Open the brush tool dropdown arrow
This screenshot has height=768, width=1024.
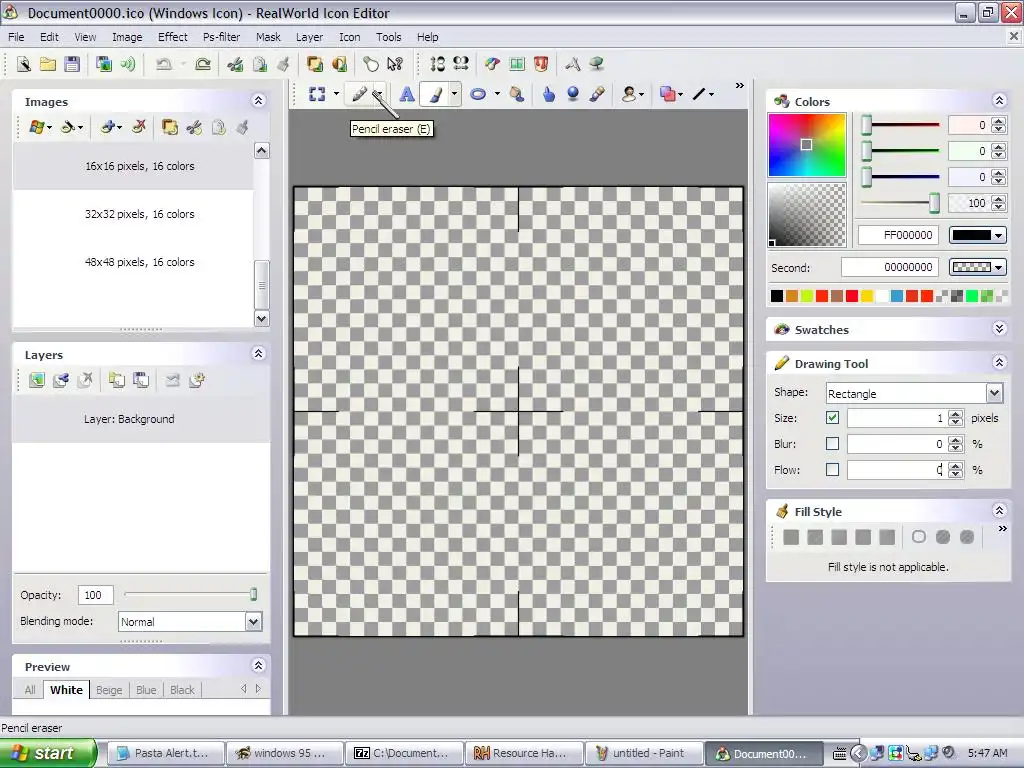tap(454, 94)
